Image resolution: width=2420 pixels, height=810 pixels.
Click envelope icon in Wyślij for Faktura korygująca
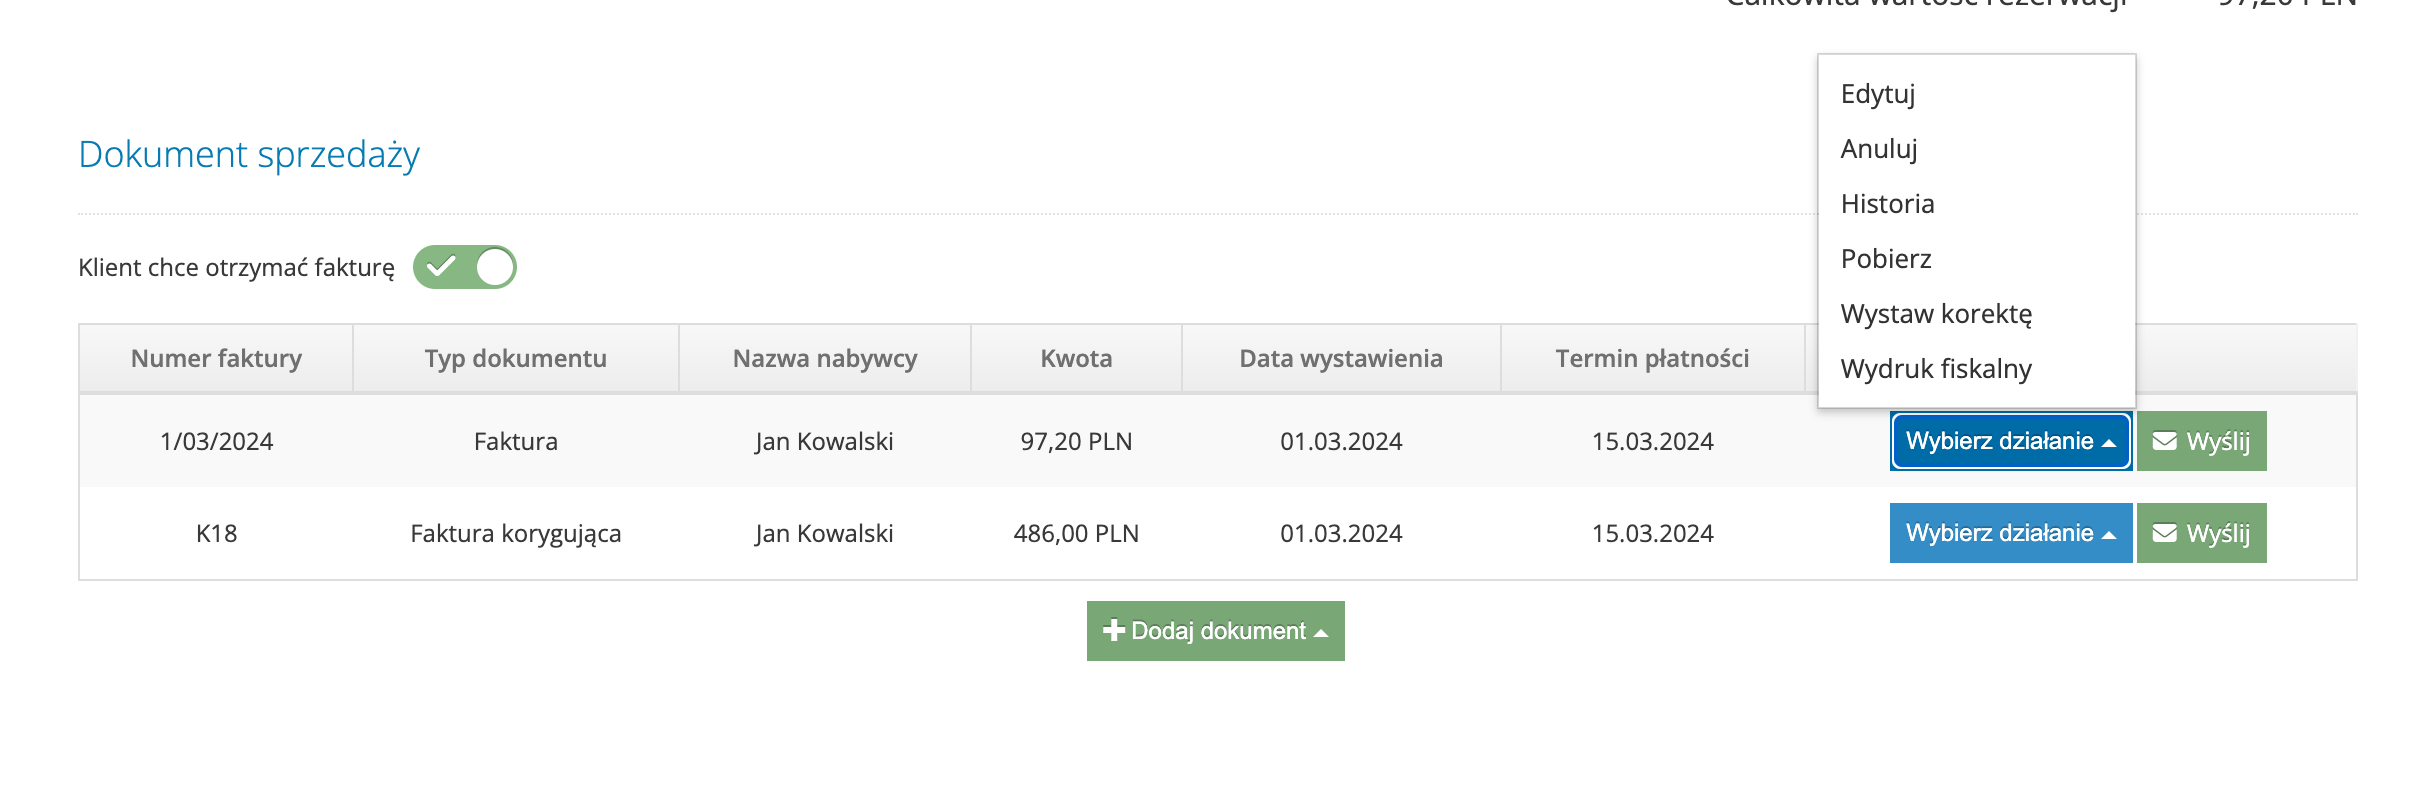[2164, 533]
